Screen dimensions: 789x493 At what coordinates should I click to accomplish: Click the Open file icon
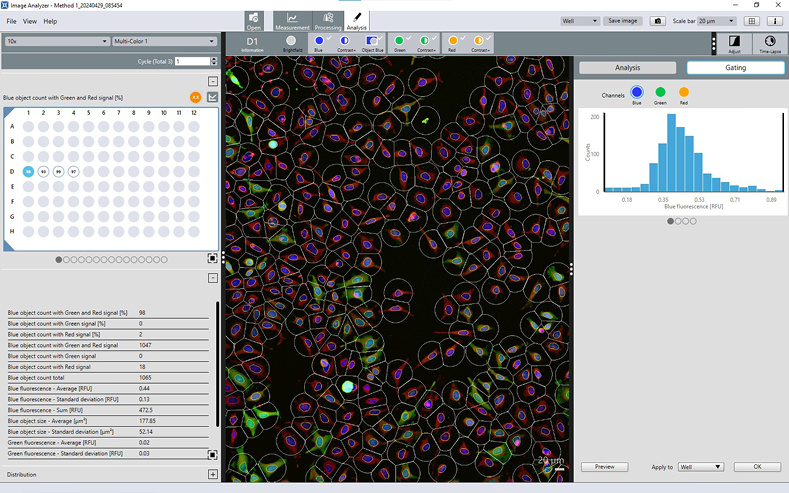tap(254, 20)
